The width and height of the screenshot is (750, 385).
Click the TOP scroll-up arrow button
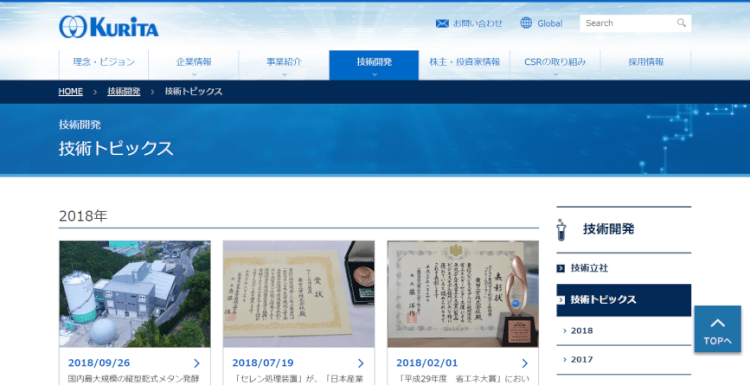pyautogui.click(x=717, y=330)
